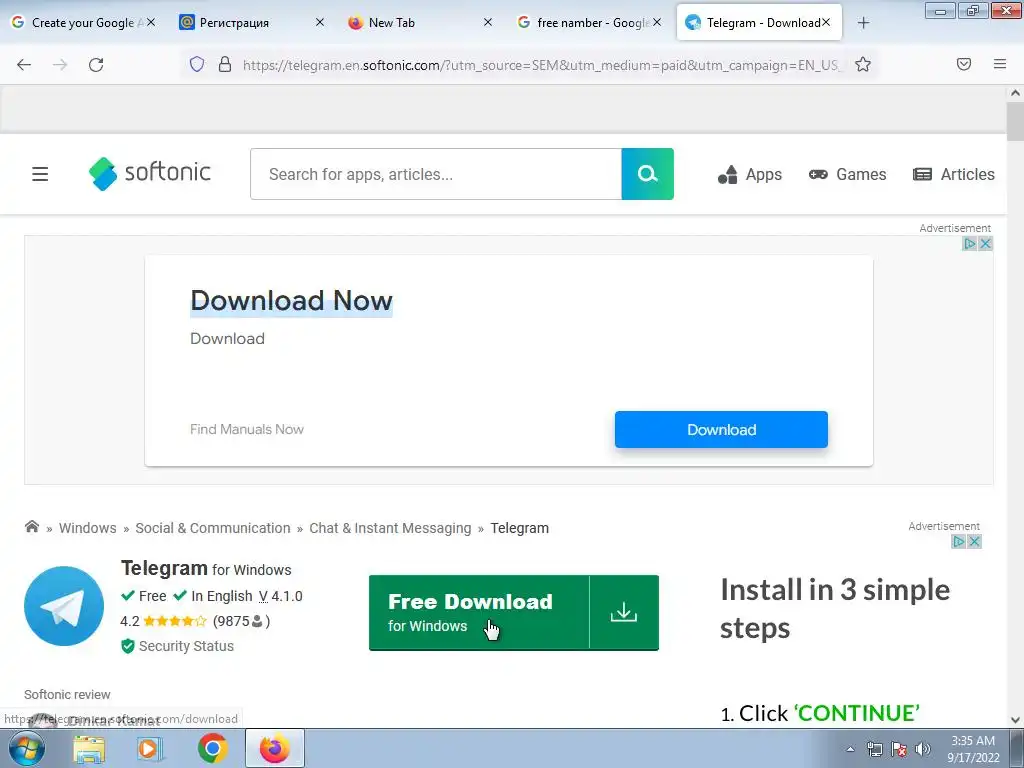The image size is (1024, 768).
Task: Close the New Tab tab
Action: (x=488, y=22)
